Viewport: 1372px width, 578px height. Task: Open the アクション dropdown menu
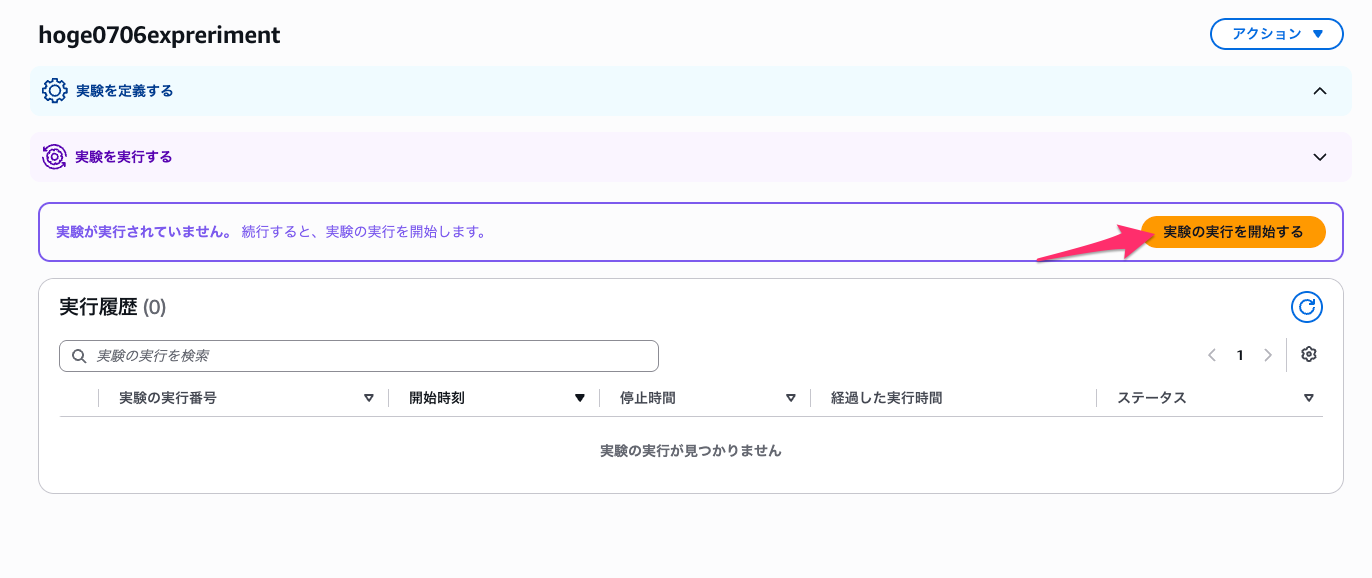pyautogui.click(x=1275, y=34)
